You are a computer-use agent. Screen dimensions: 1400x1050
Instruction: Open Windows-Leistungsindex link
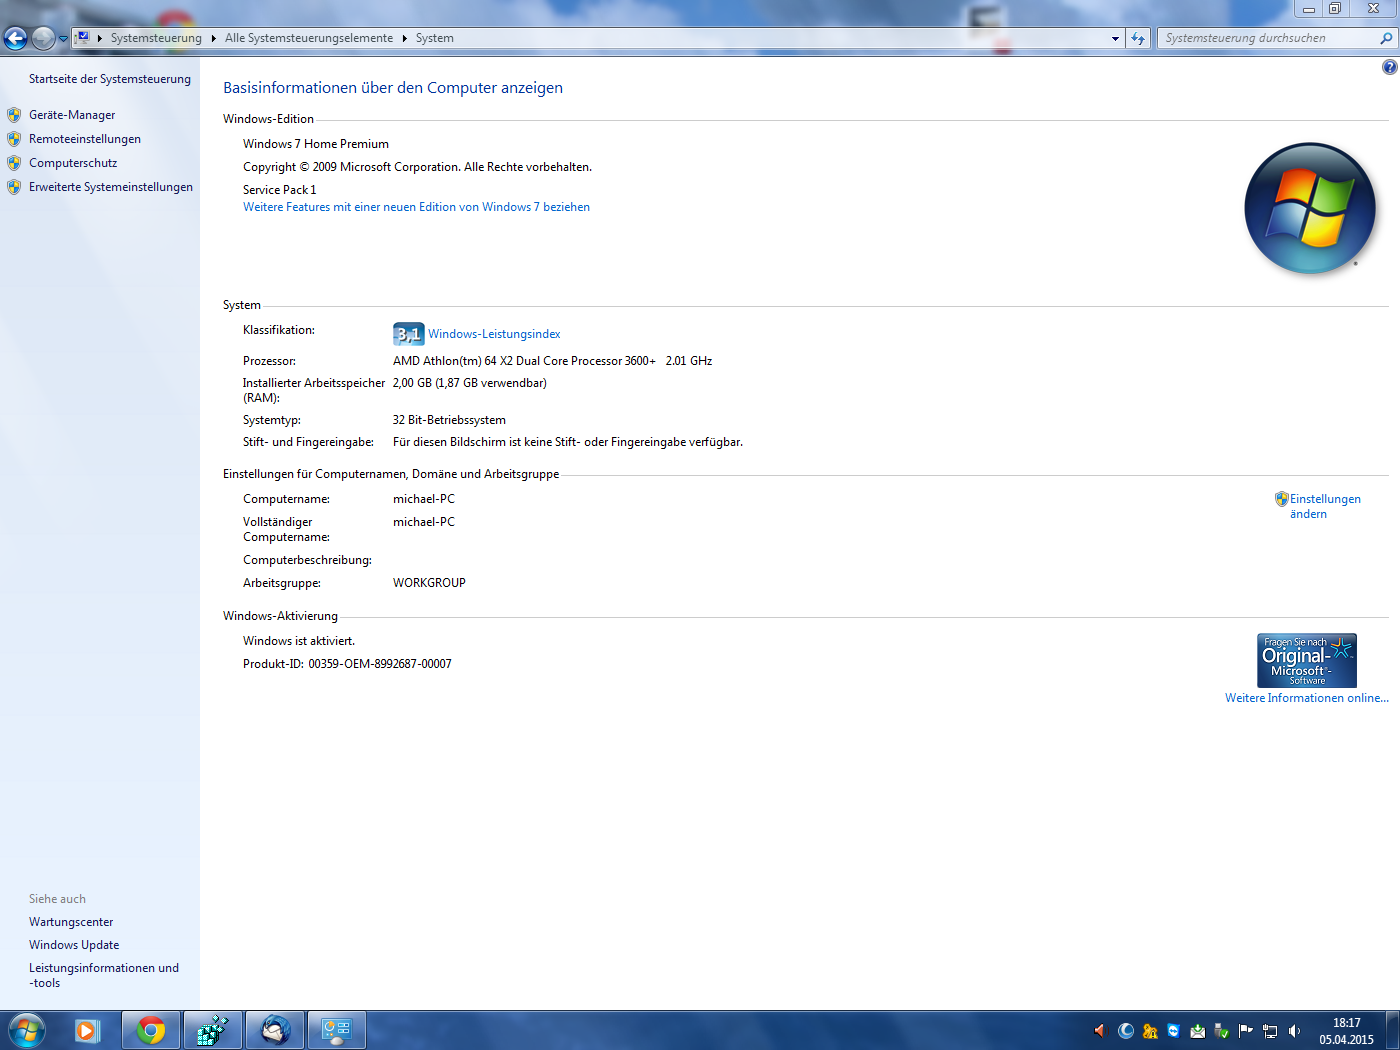(494, 334)
